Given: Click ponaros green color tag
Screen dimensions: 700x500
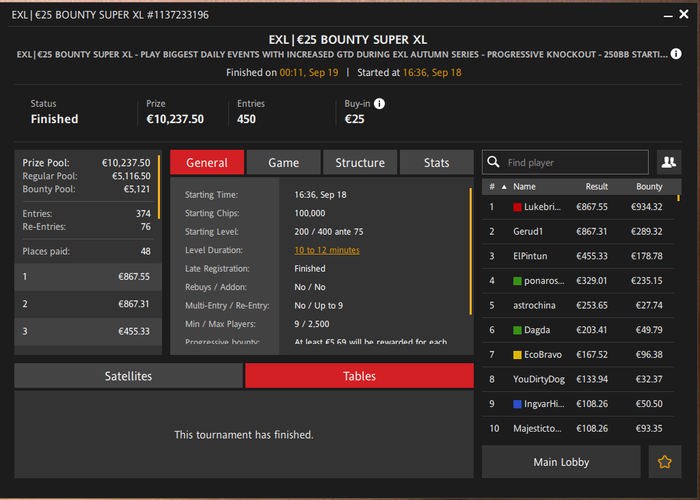Looking at the screenshot, I should pyautogui.click(x=517, y=281).
